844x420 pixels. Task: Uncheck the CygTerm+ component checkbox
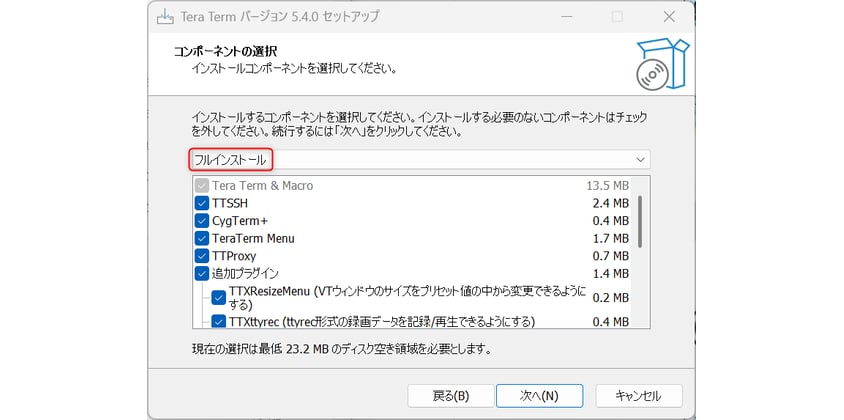pyautogui.click(x=202, y=221)
